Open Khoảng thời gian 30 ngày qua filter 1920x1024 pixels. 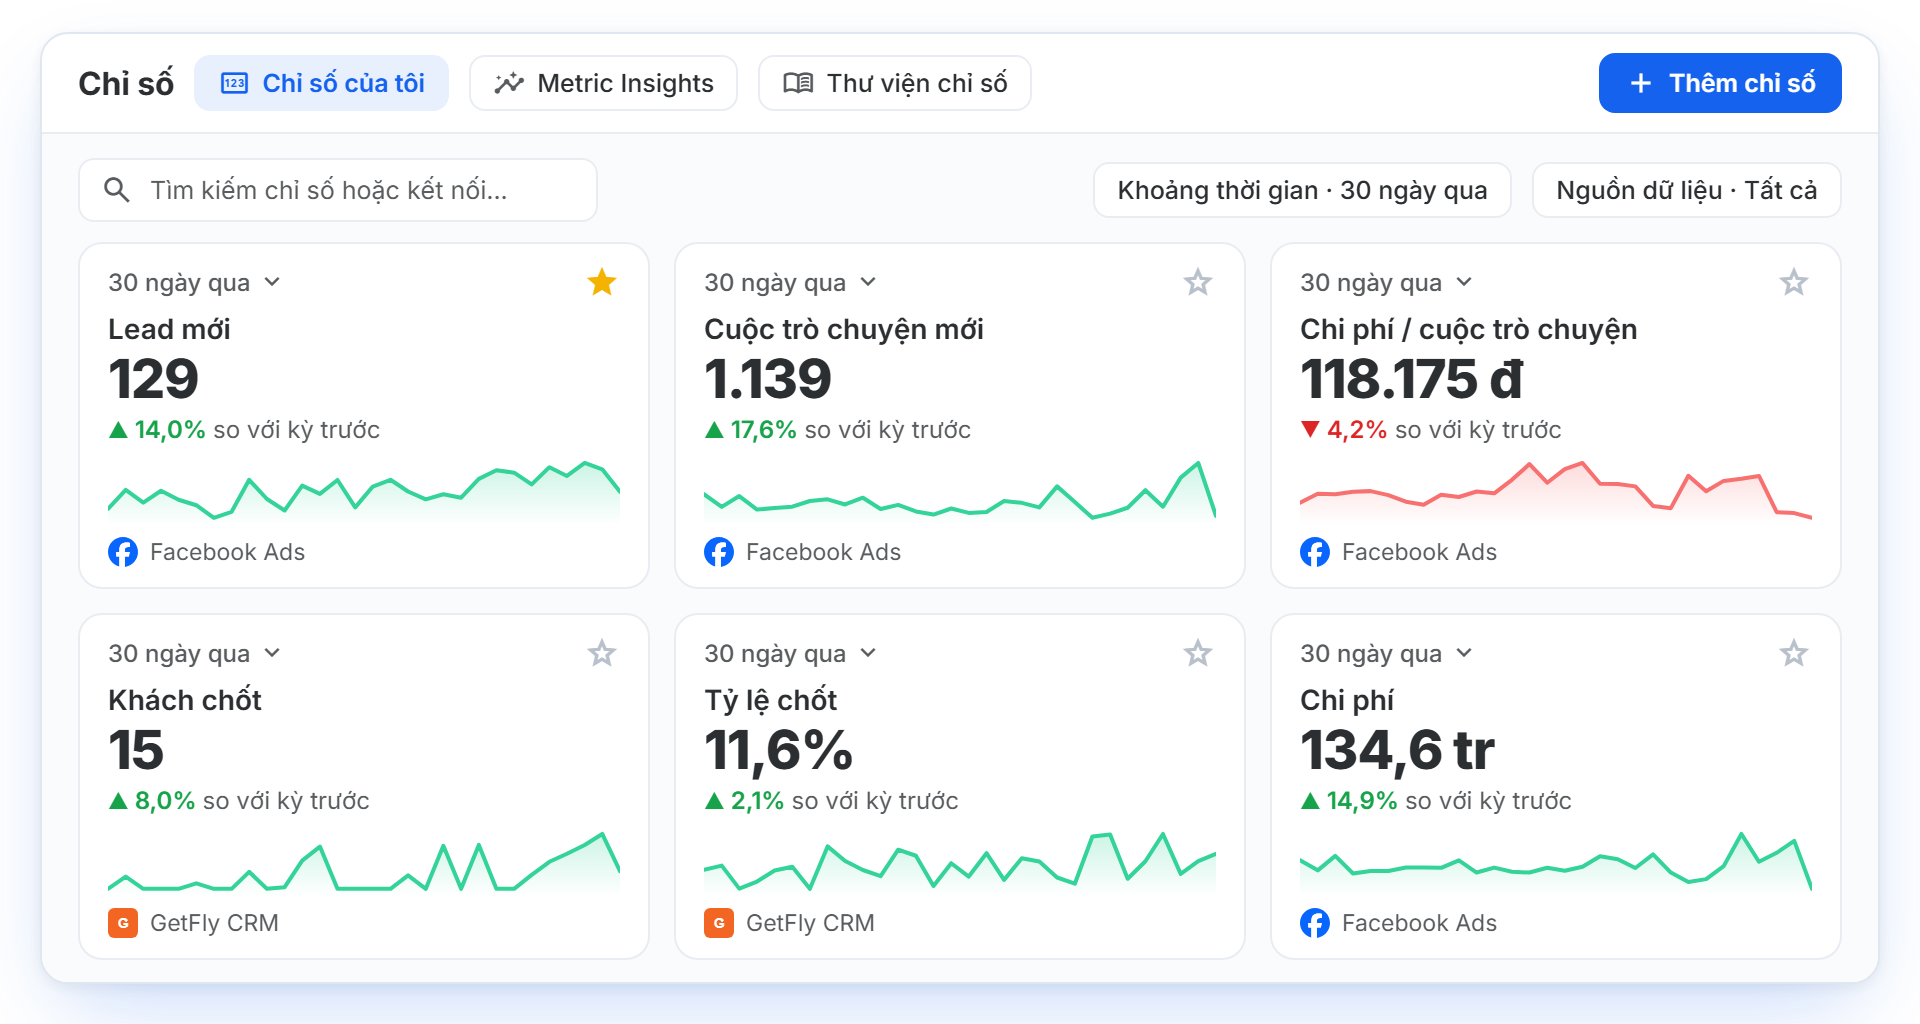[1302, 190]
